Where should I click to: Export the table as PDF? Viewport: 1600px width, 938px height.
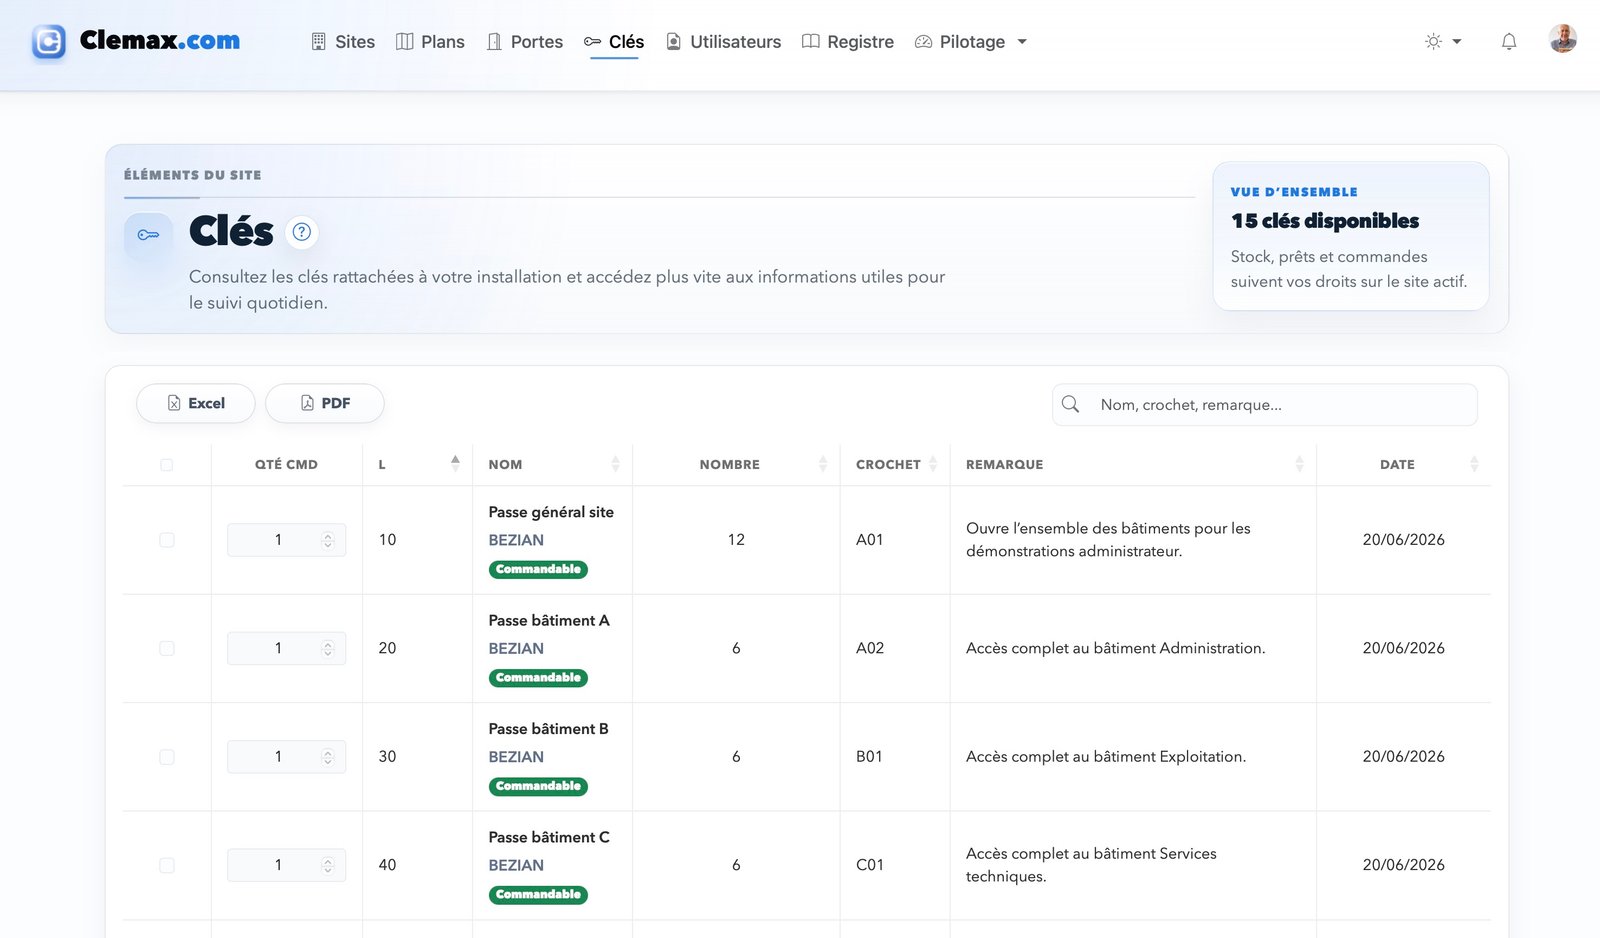(x=325, y=403)
